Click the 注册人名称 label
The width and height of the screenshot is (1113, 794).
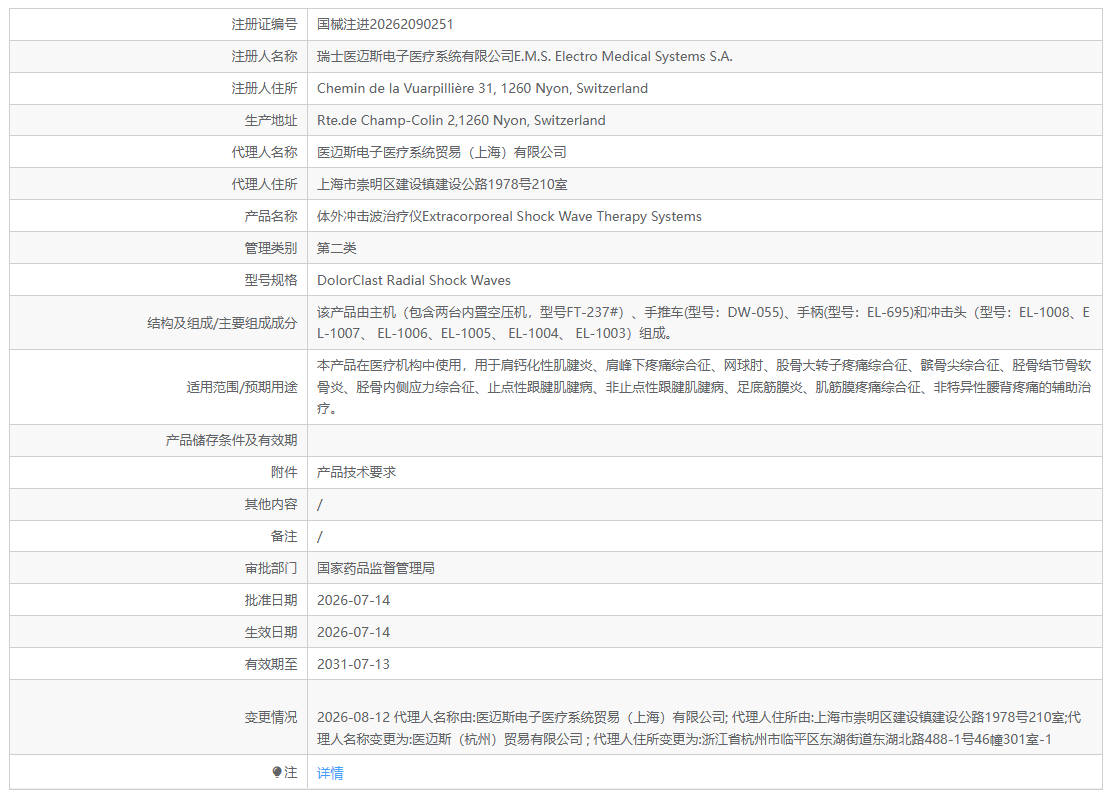pos(264,56)
